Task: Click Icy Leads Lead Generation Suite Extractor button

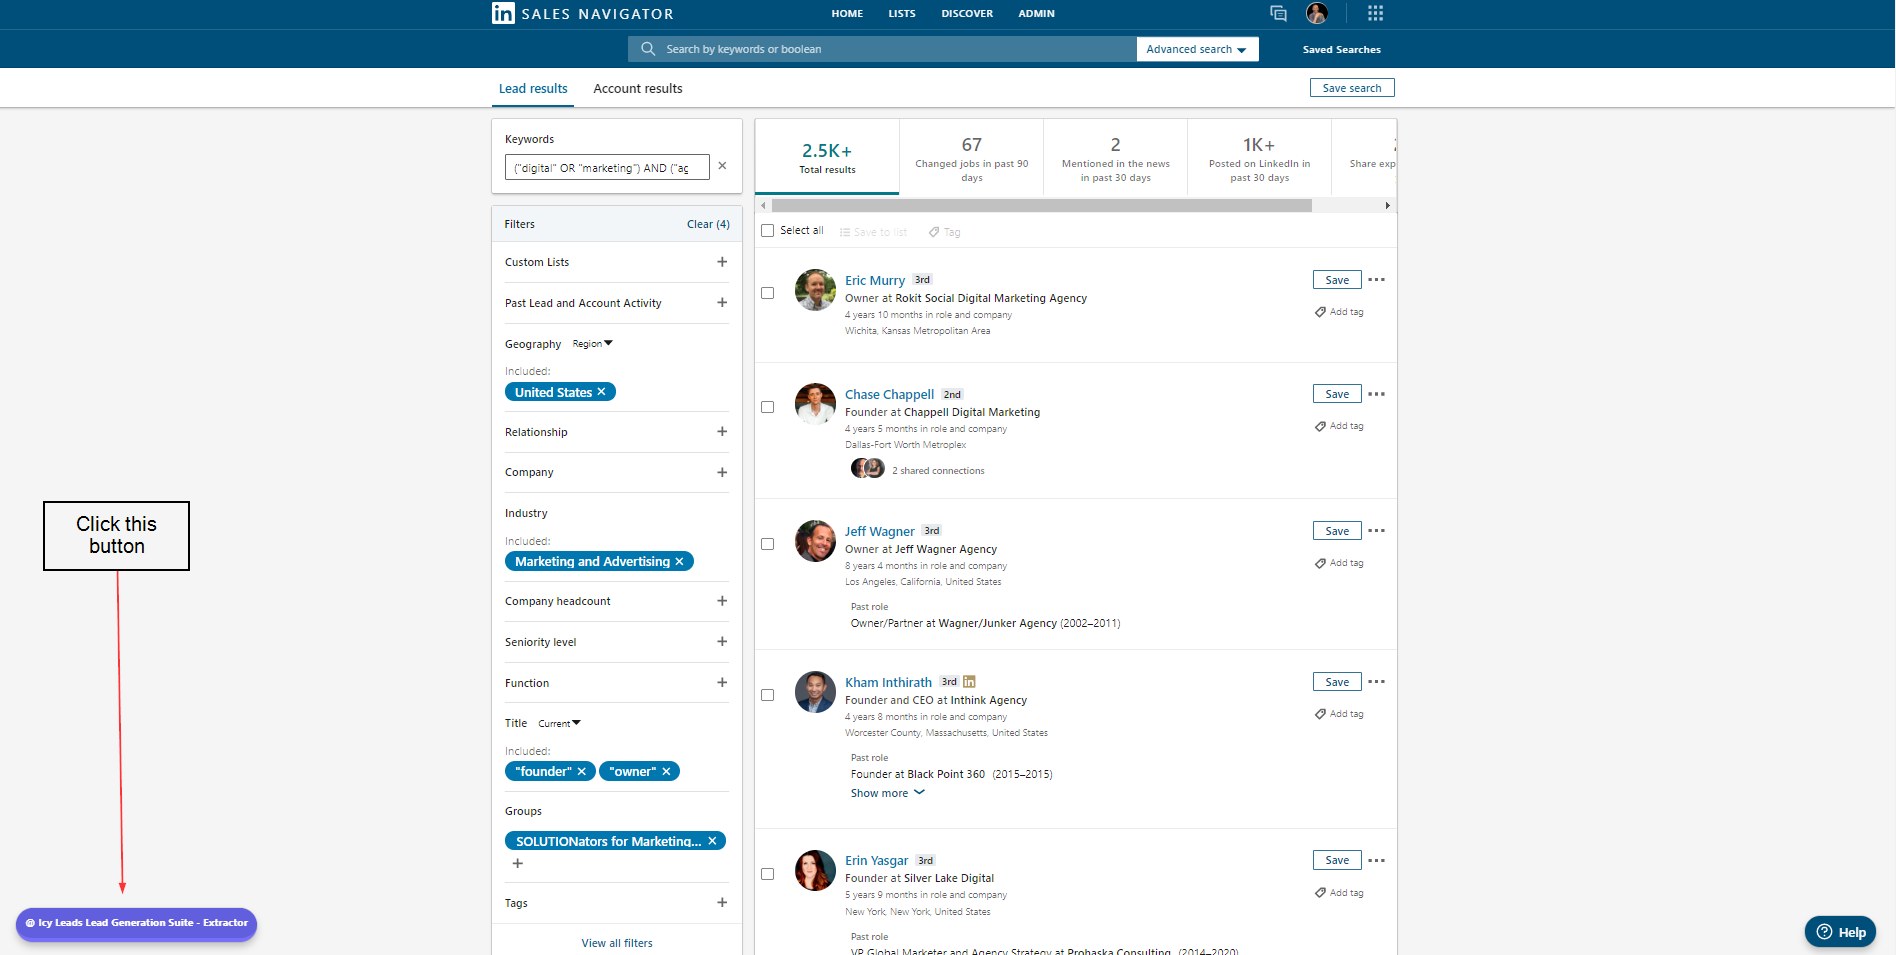Action: (136, 923)
